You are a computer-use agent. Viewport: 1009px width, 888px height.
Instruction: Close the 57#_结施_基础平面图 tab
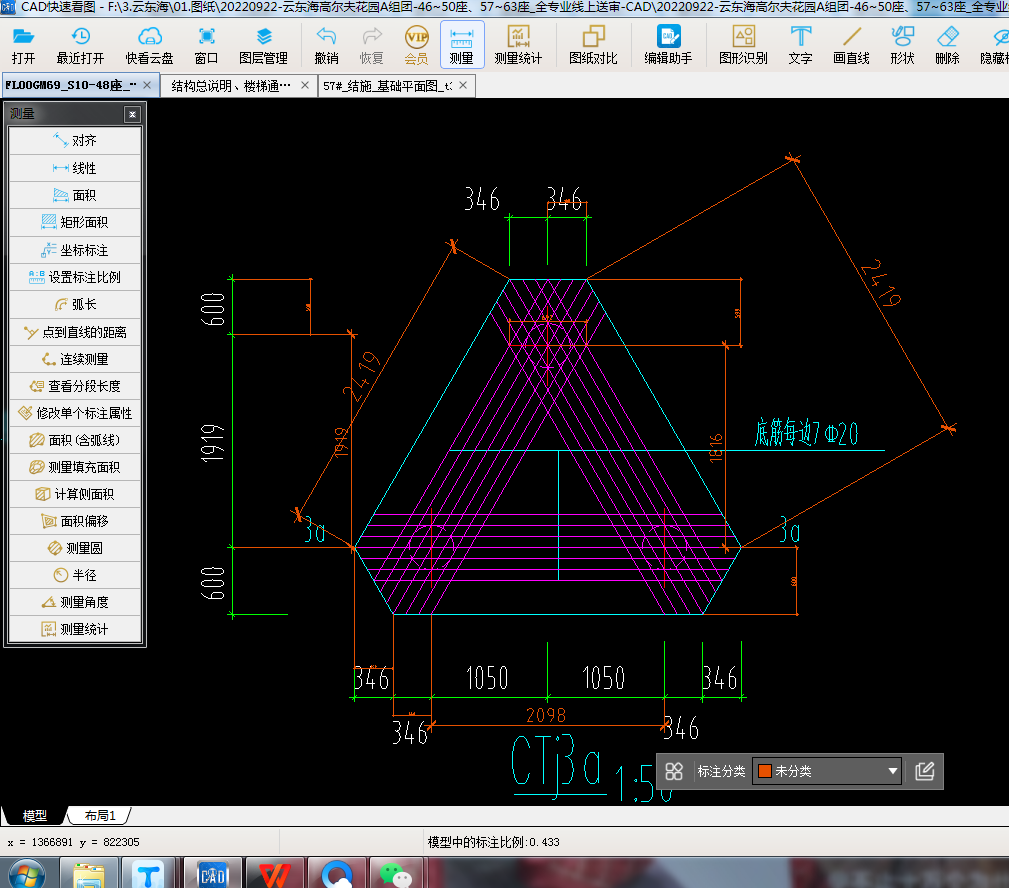pyautogui.click(x=463, y=85)
